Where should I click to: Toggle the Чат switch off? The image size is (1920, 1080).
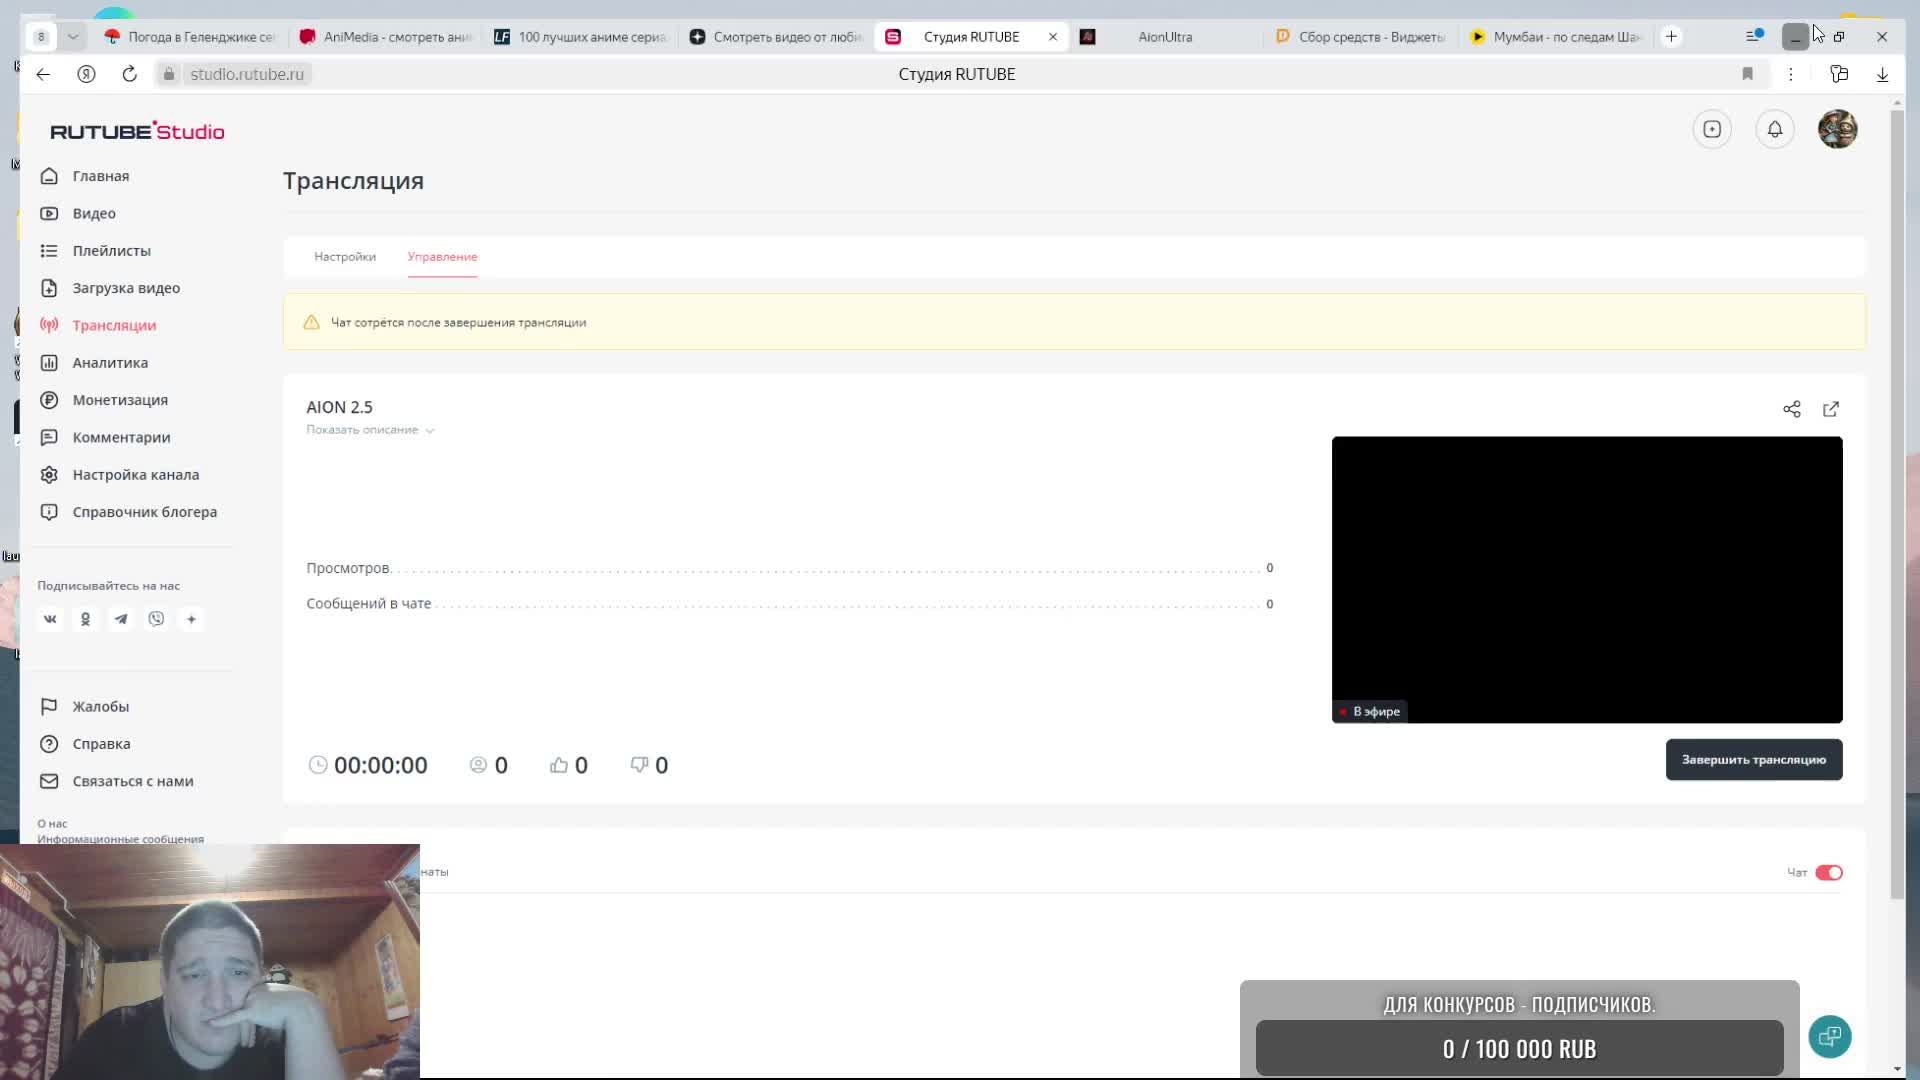[x=1829, y=873]
